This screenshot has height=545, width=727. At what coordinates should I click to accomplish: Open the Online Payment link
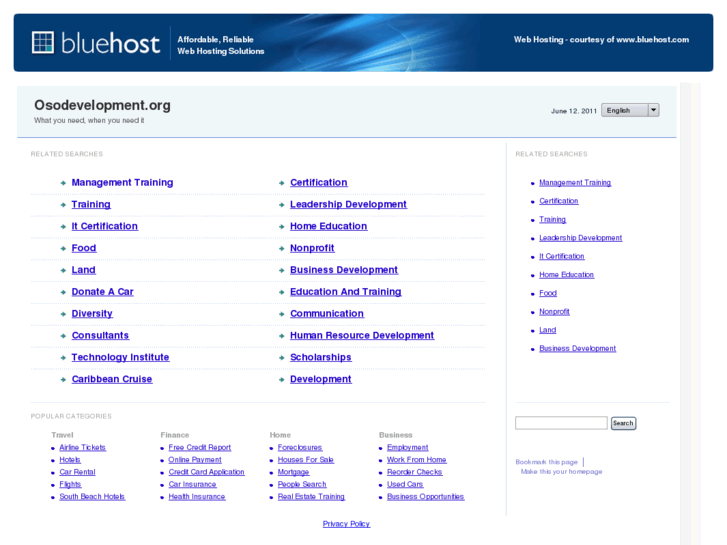(x=195, y=460)
